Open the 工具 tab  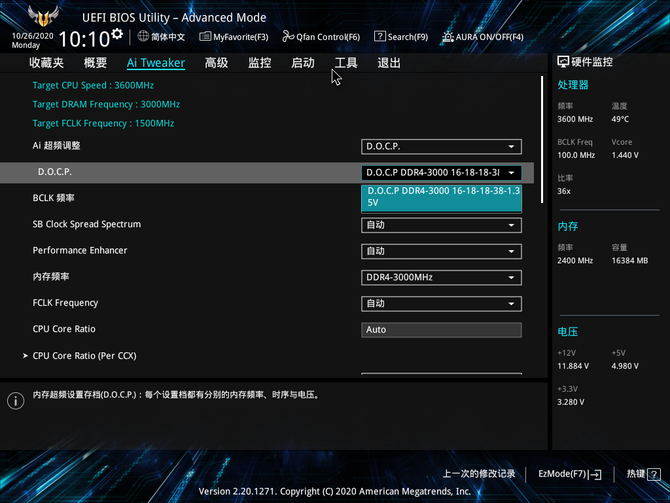[346, 63]
